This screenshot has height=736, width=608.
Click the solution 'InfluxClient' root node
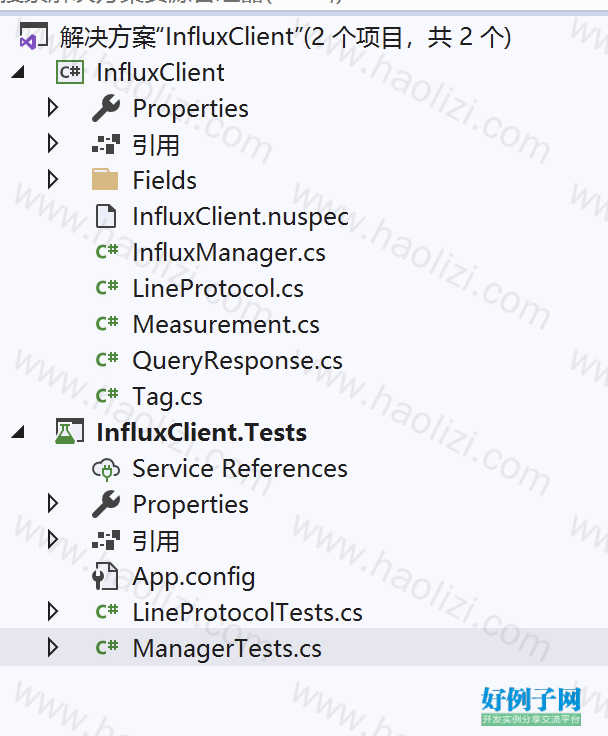coord(285,37)
